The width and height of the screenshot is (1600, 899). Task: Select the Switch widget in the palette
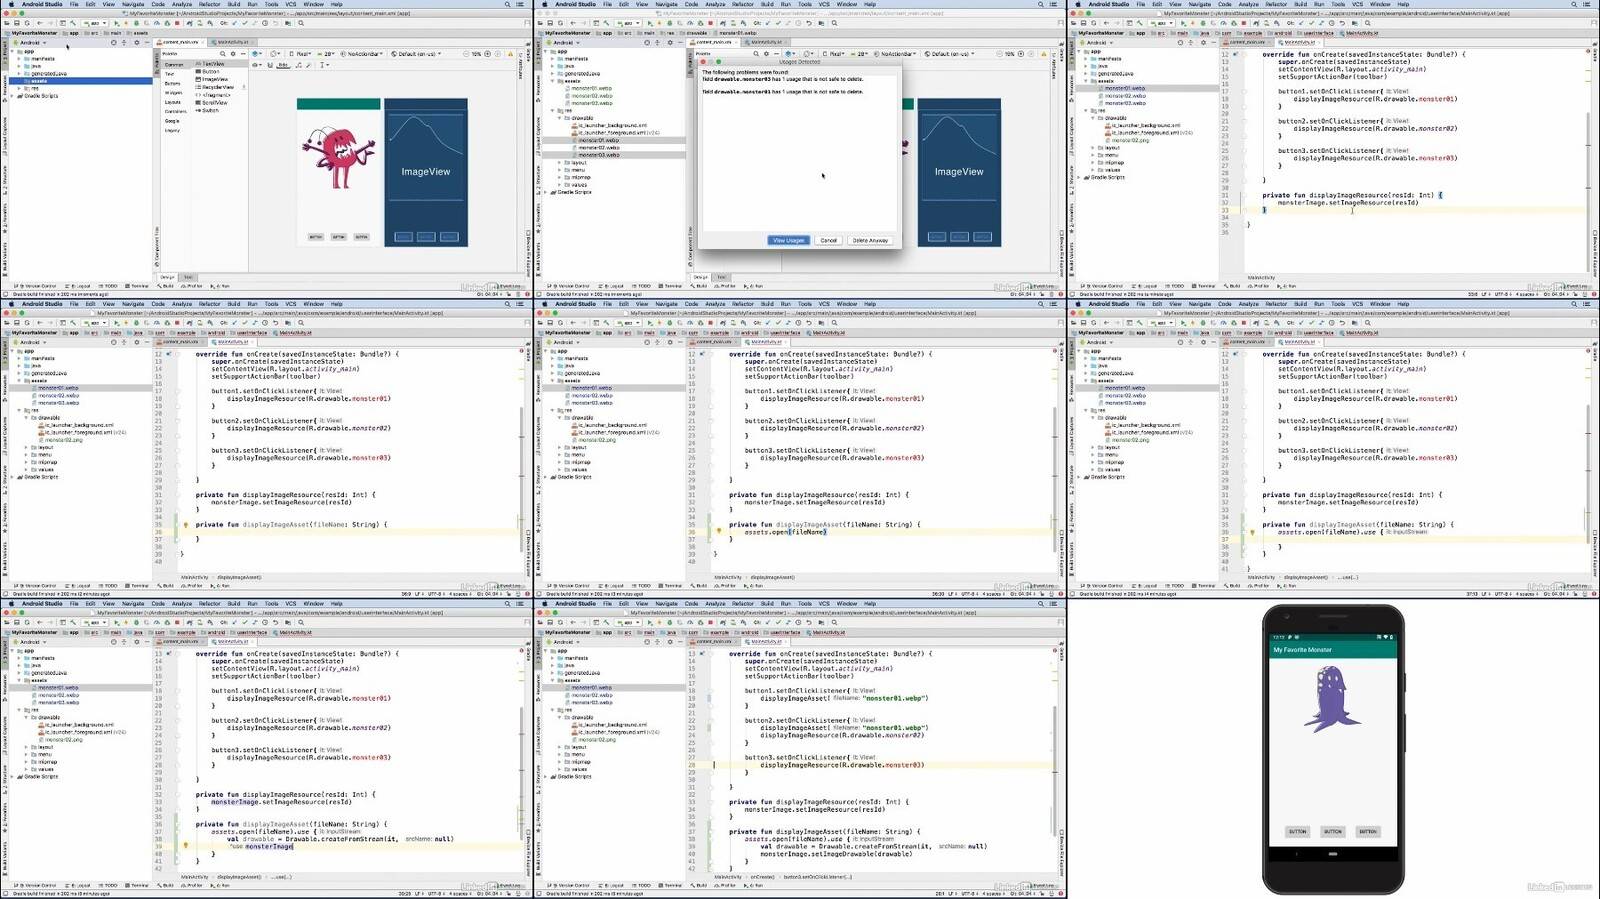(x=211, y=110)
